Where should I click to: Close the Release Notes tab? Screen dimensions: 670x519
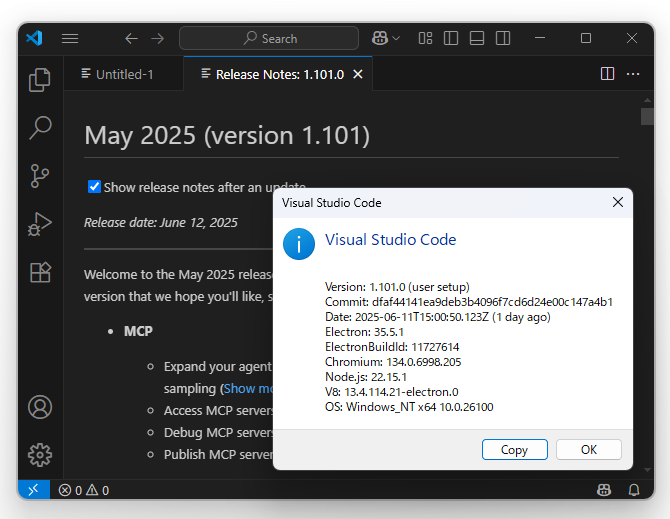(x=358, y=74)
